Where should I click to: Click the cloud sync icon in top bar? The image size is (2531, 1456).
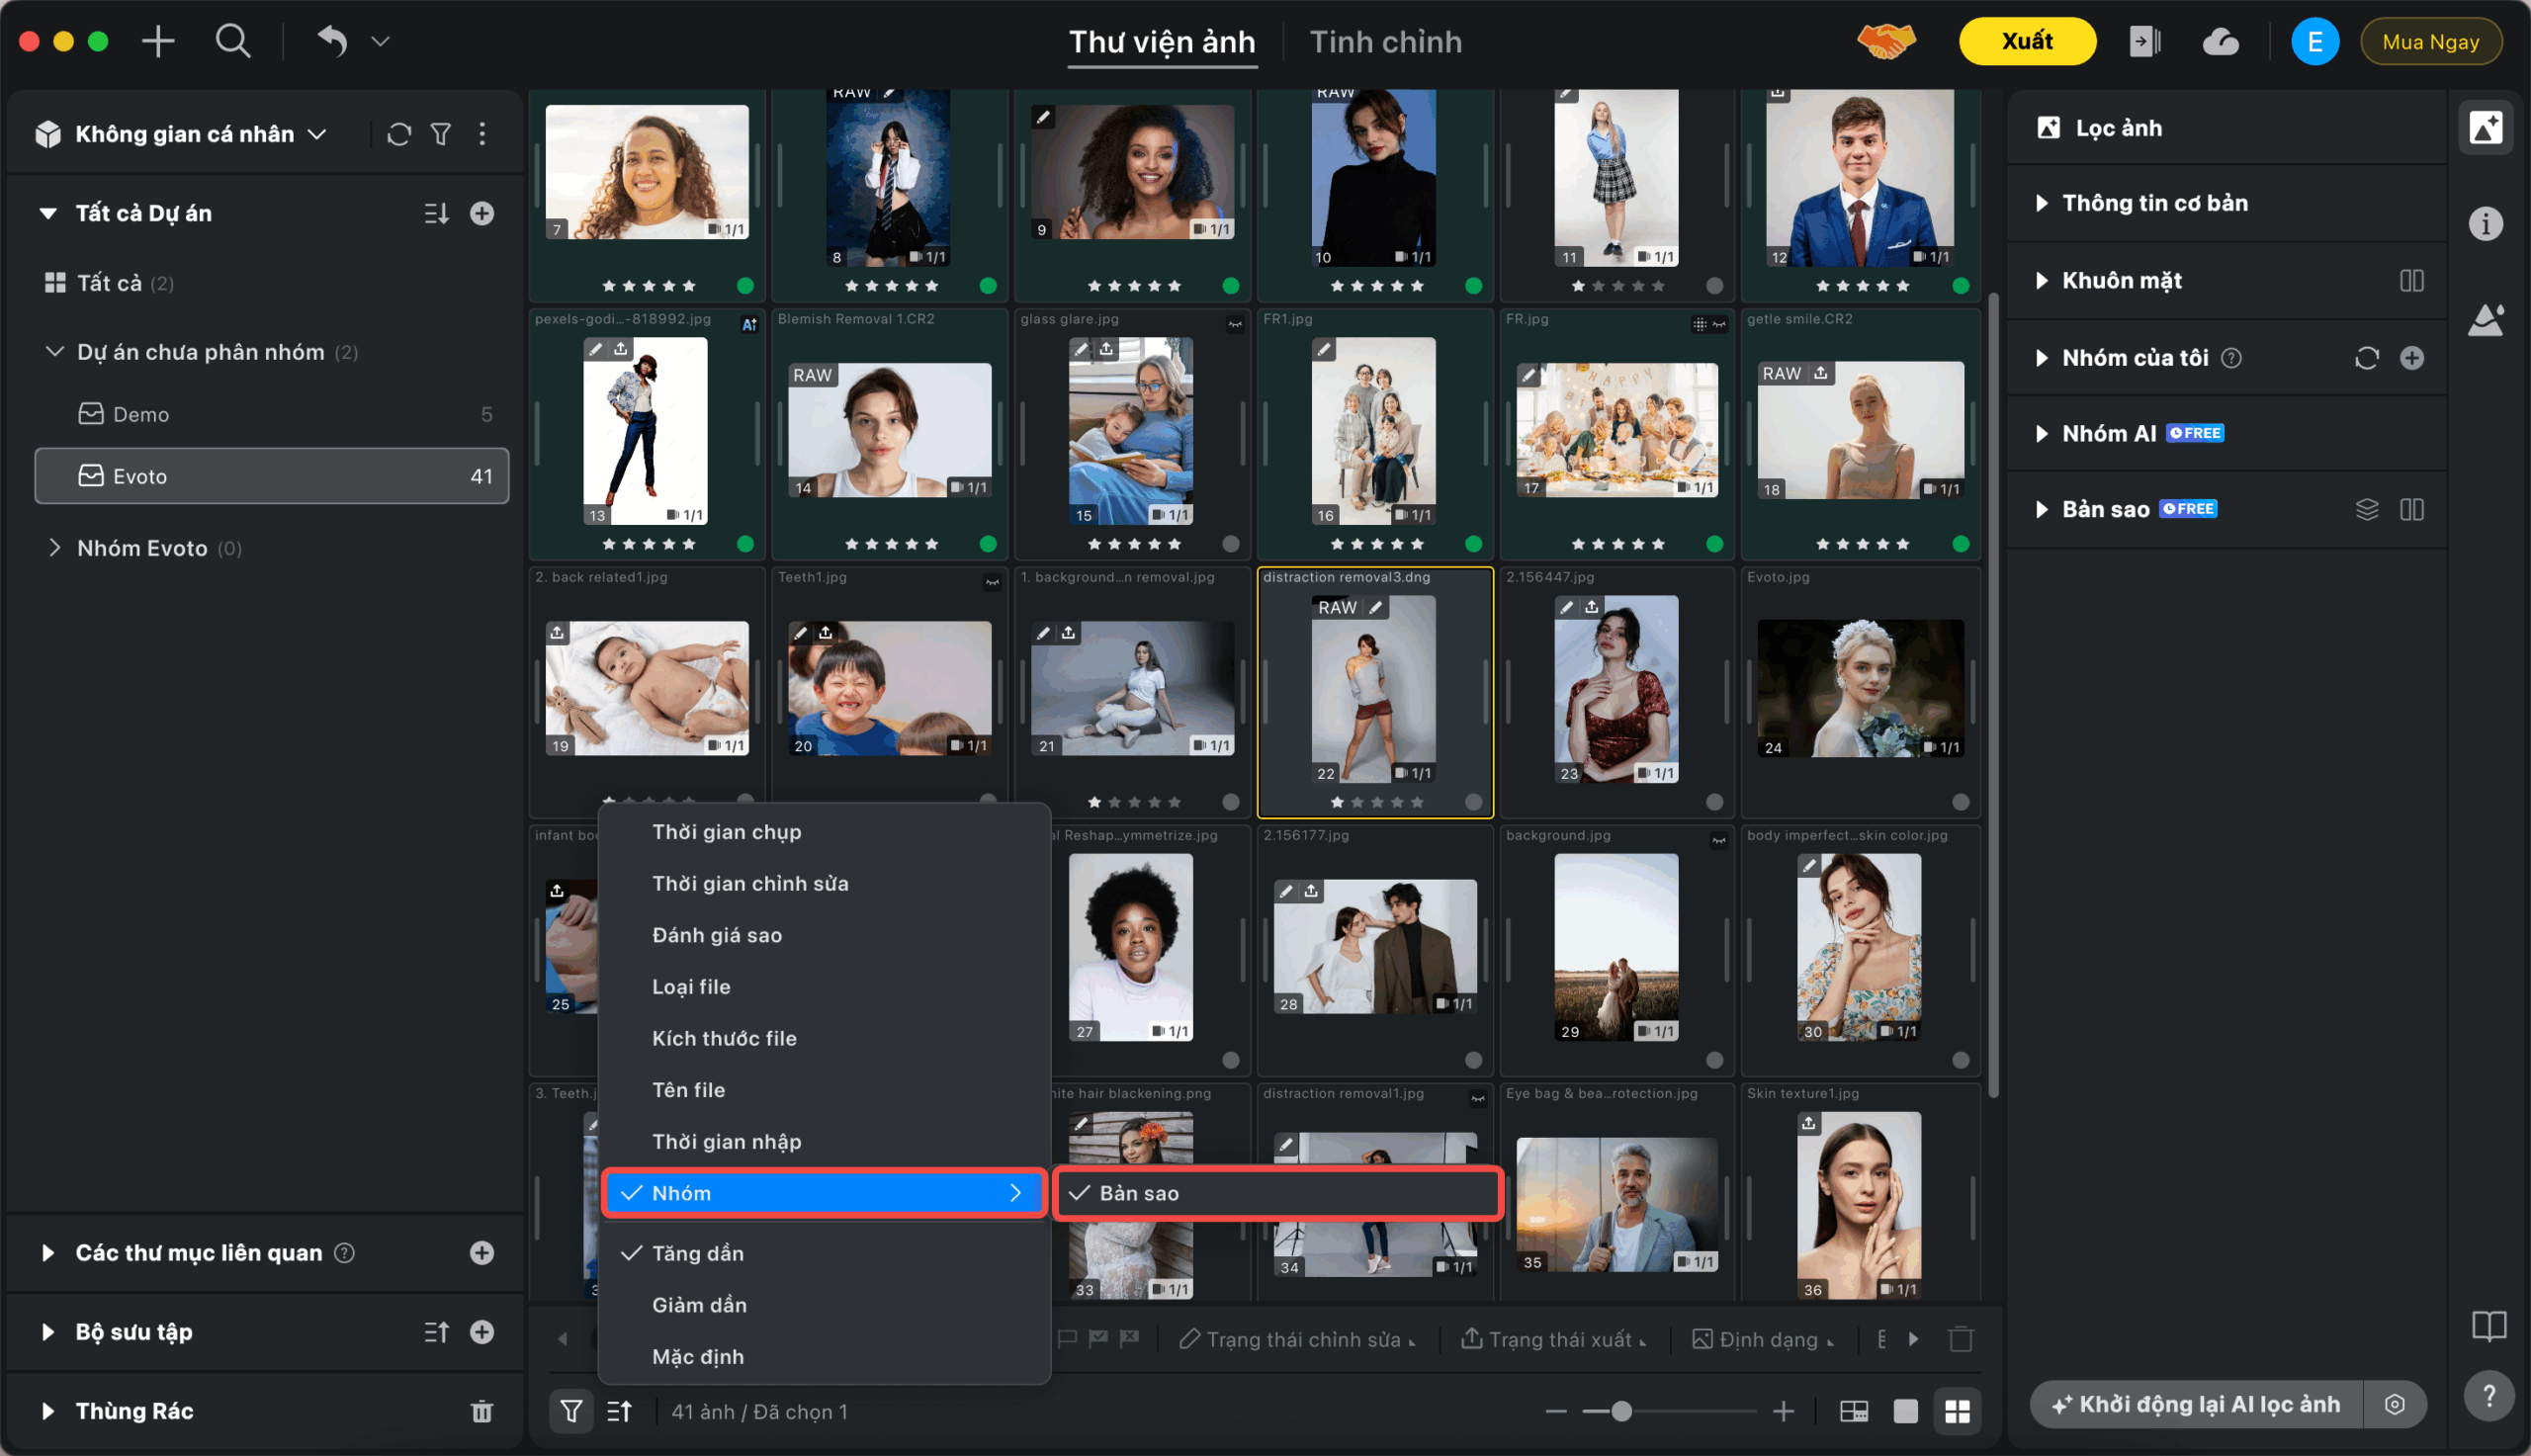coord(2220,42)
